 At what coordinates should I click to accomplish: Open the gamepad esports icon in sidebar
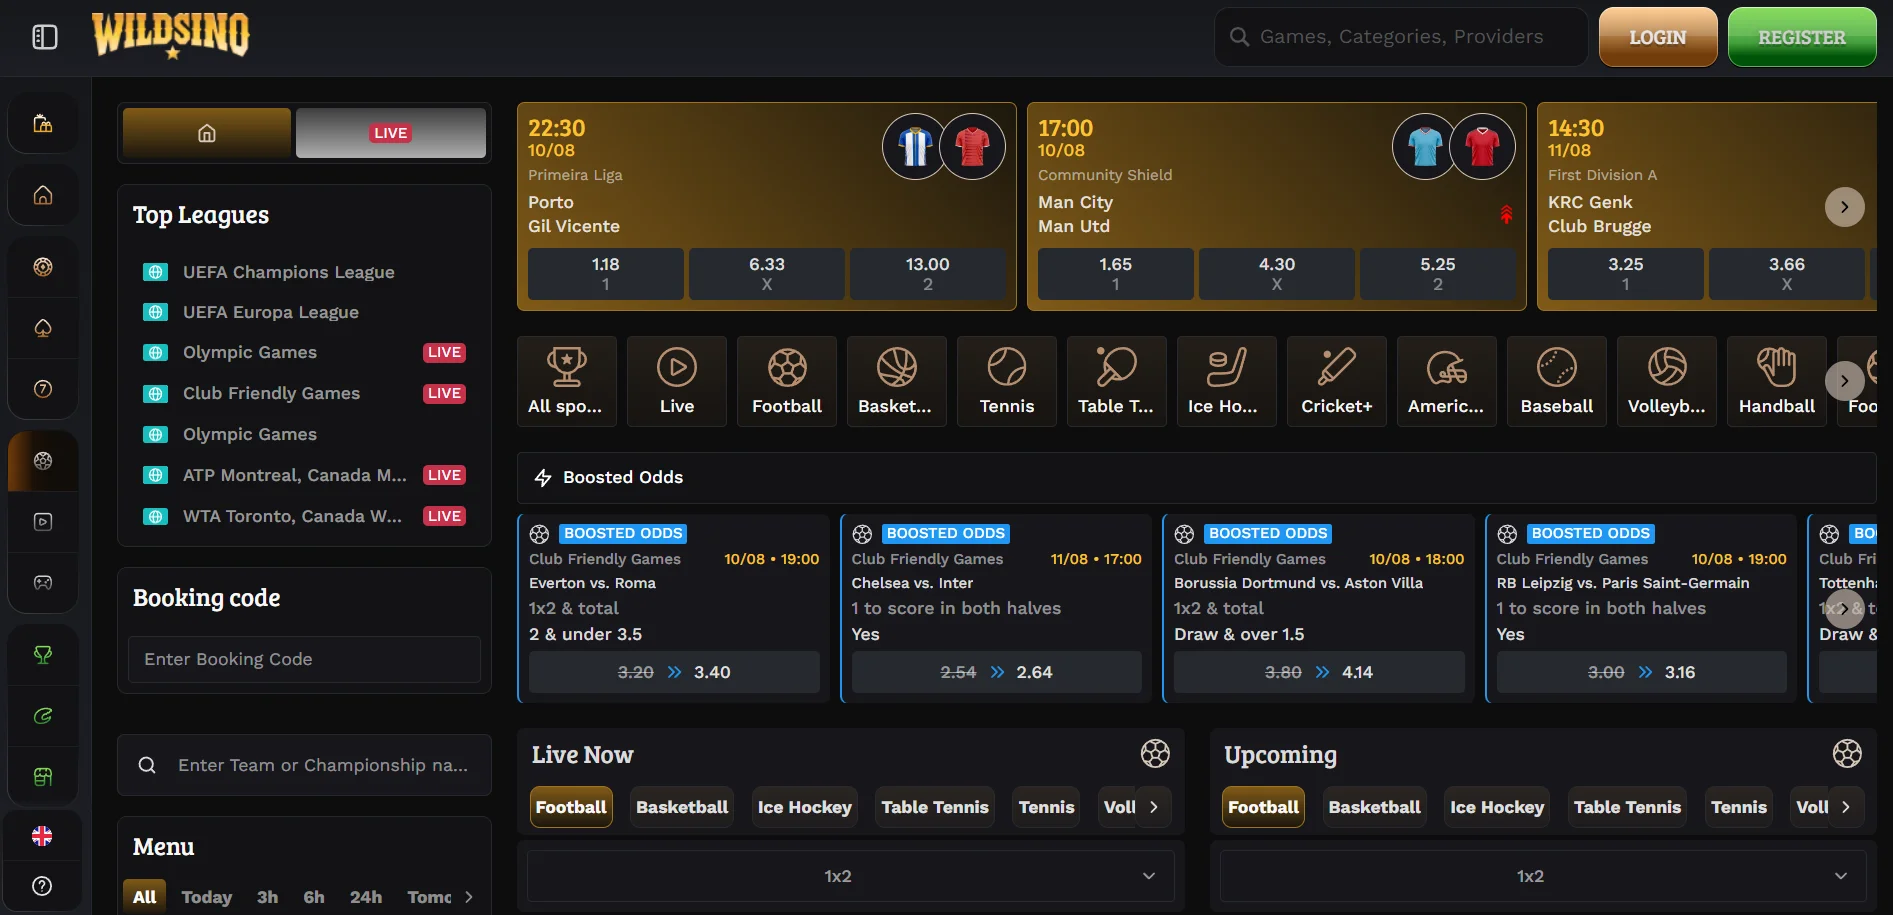tap(43, 583)
